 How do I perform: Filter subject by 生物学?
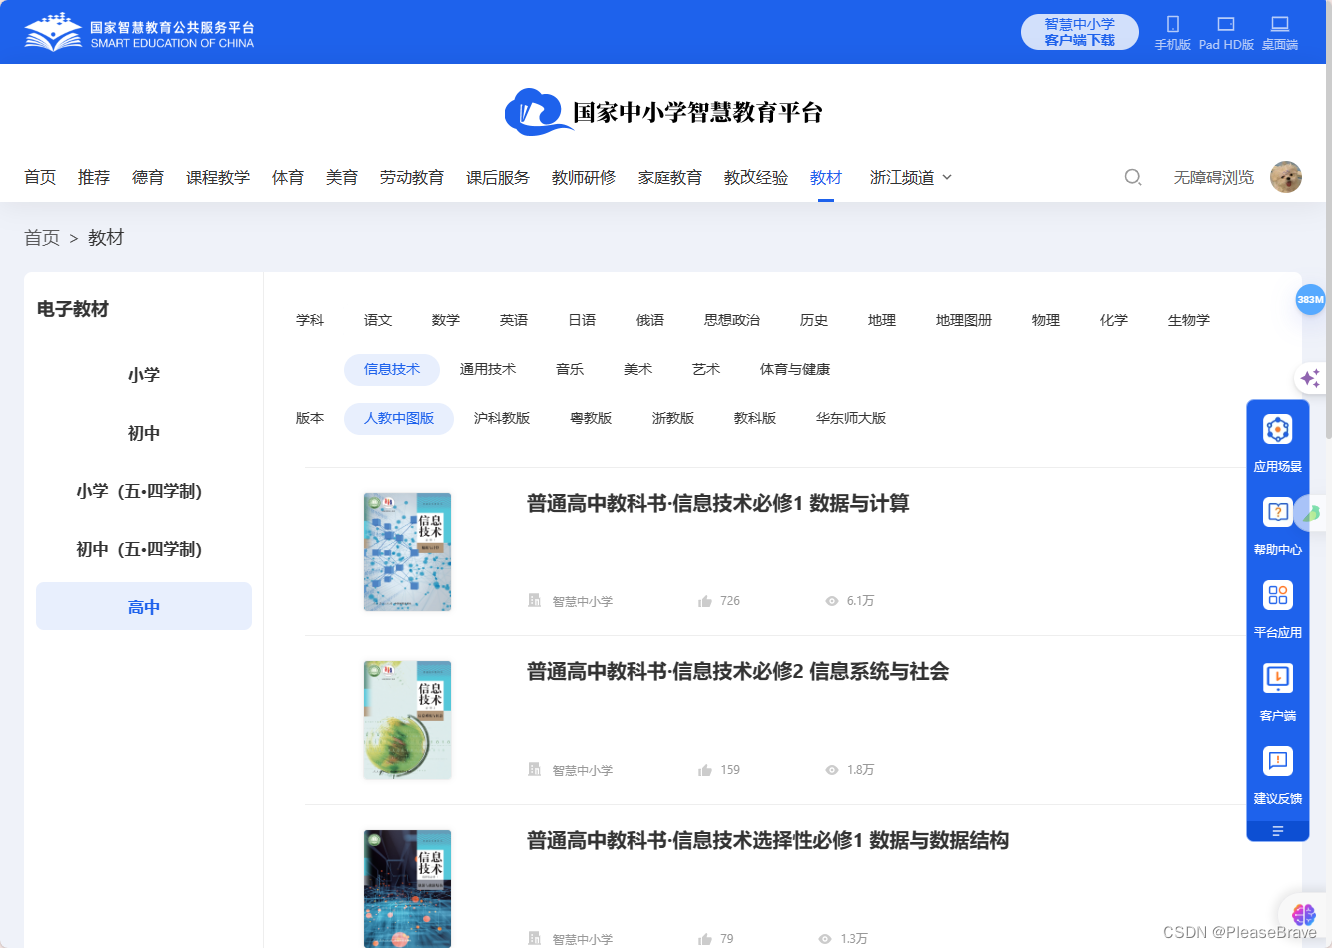pyautogui.click(x=1189, y=320)
